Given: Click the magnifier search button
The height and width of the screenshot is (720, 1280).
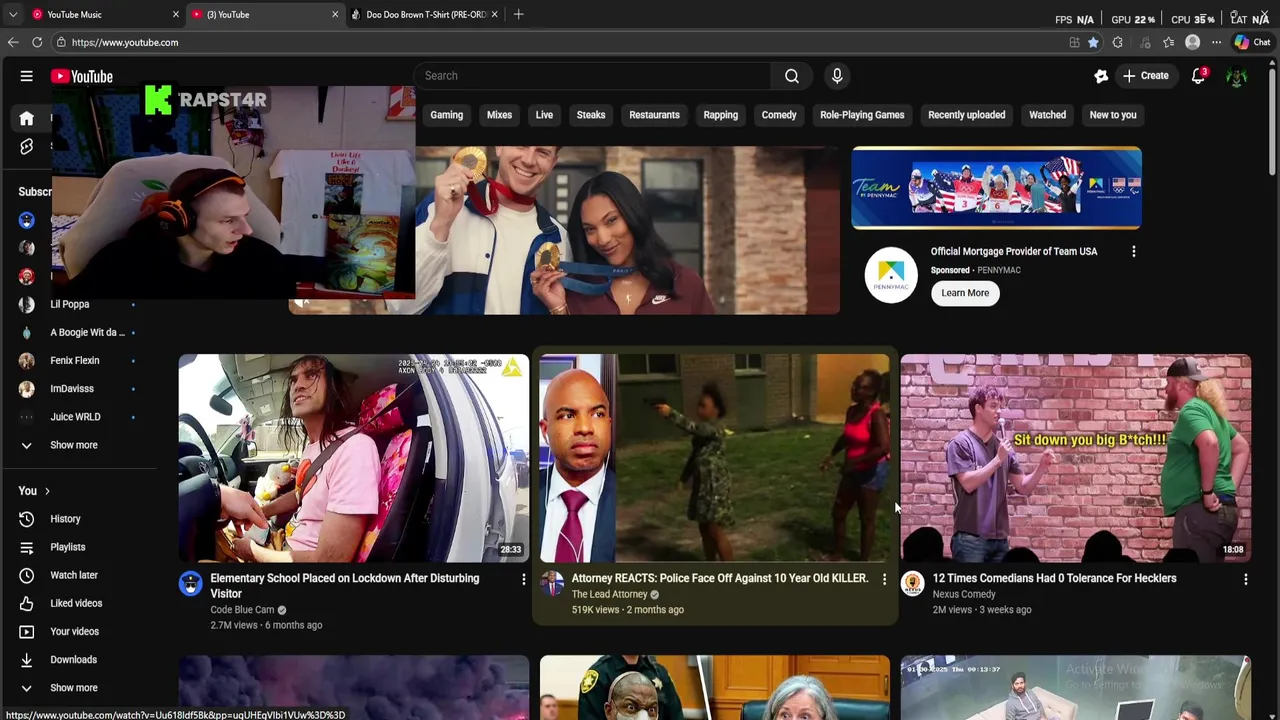Looking at the screenshot, I should [792, 76].
